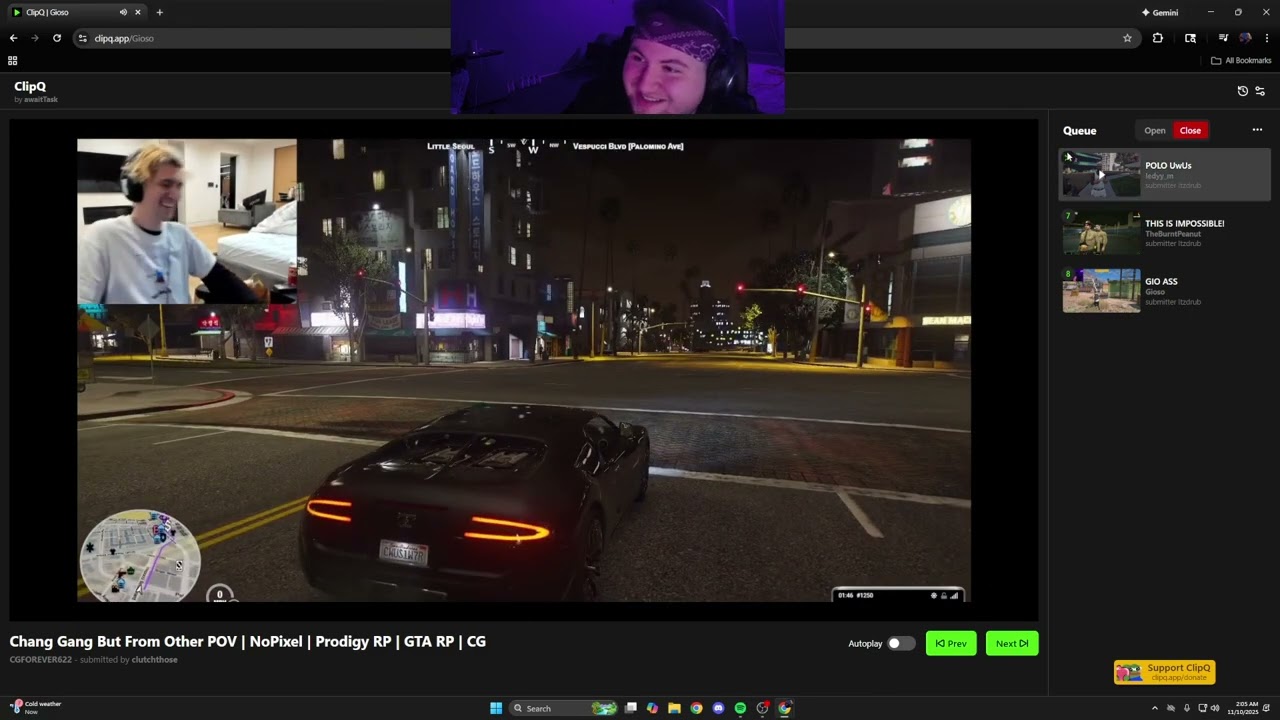Open Chrome profile avatar
The width and height of the screenshot is (1280, 720).
point(1245,38)
